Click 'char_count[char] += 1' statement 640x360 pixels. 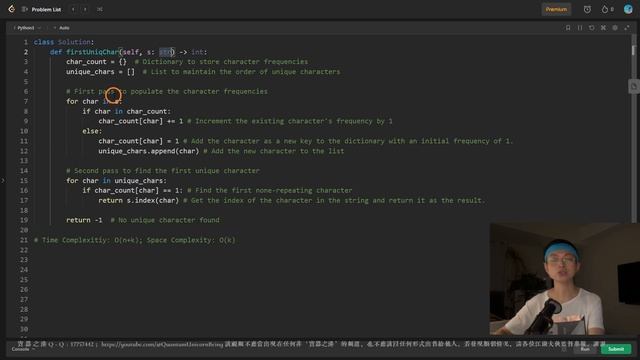[x=141, y=121]
